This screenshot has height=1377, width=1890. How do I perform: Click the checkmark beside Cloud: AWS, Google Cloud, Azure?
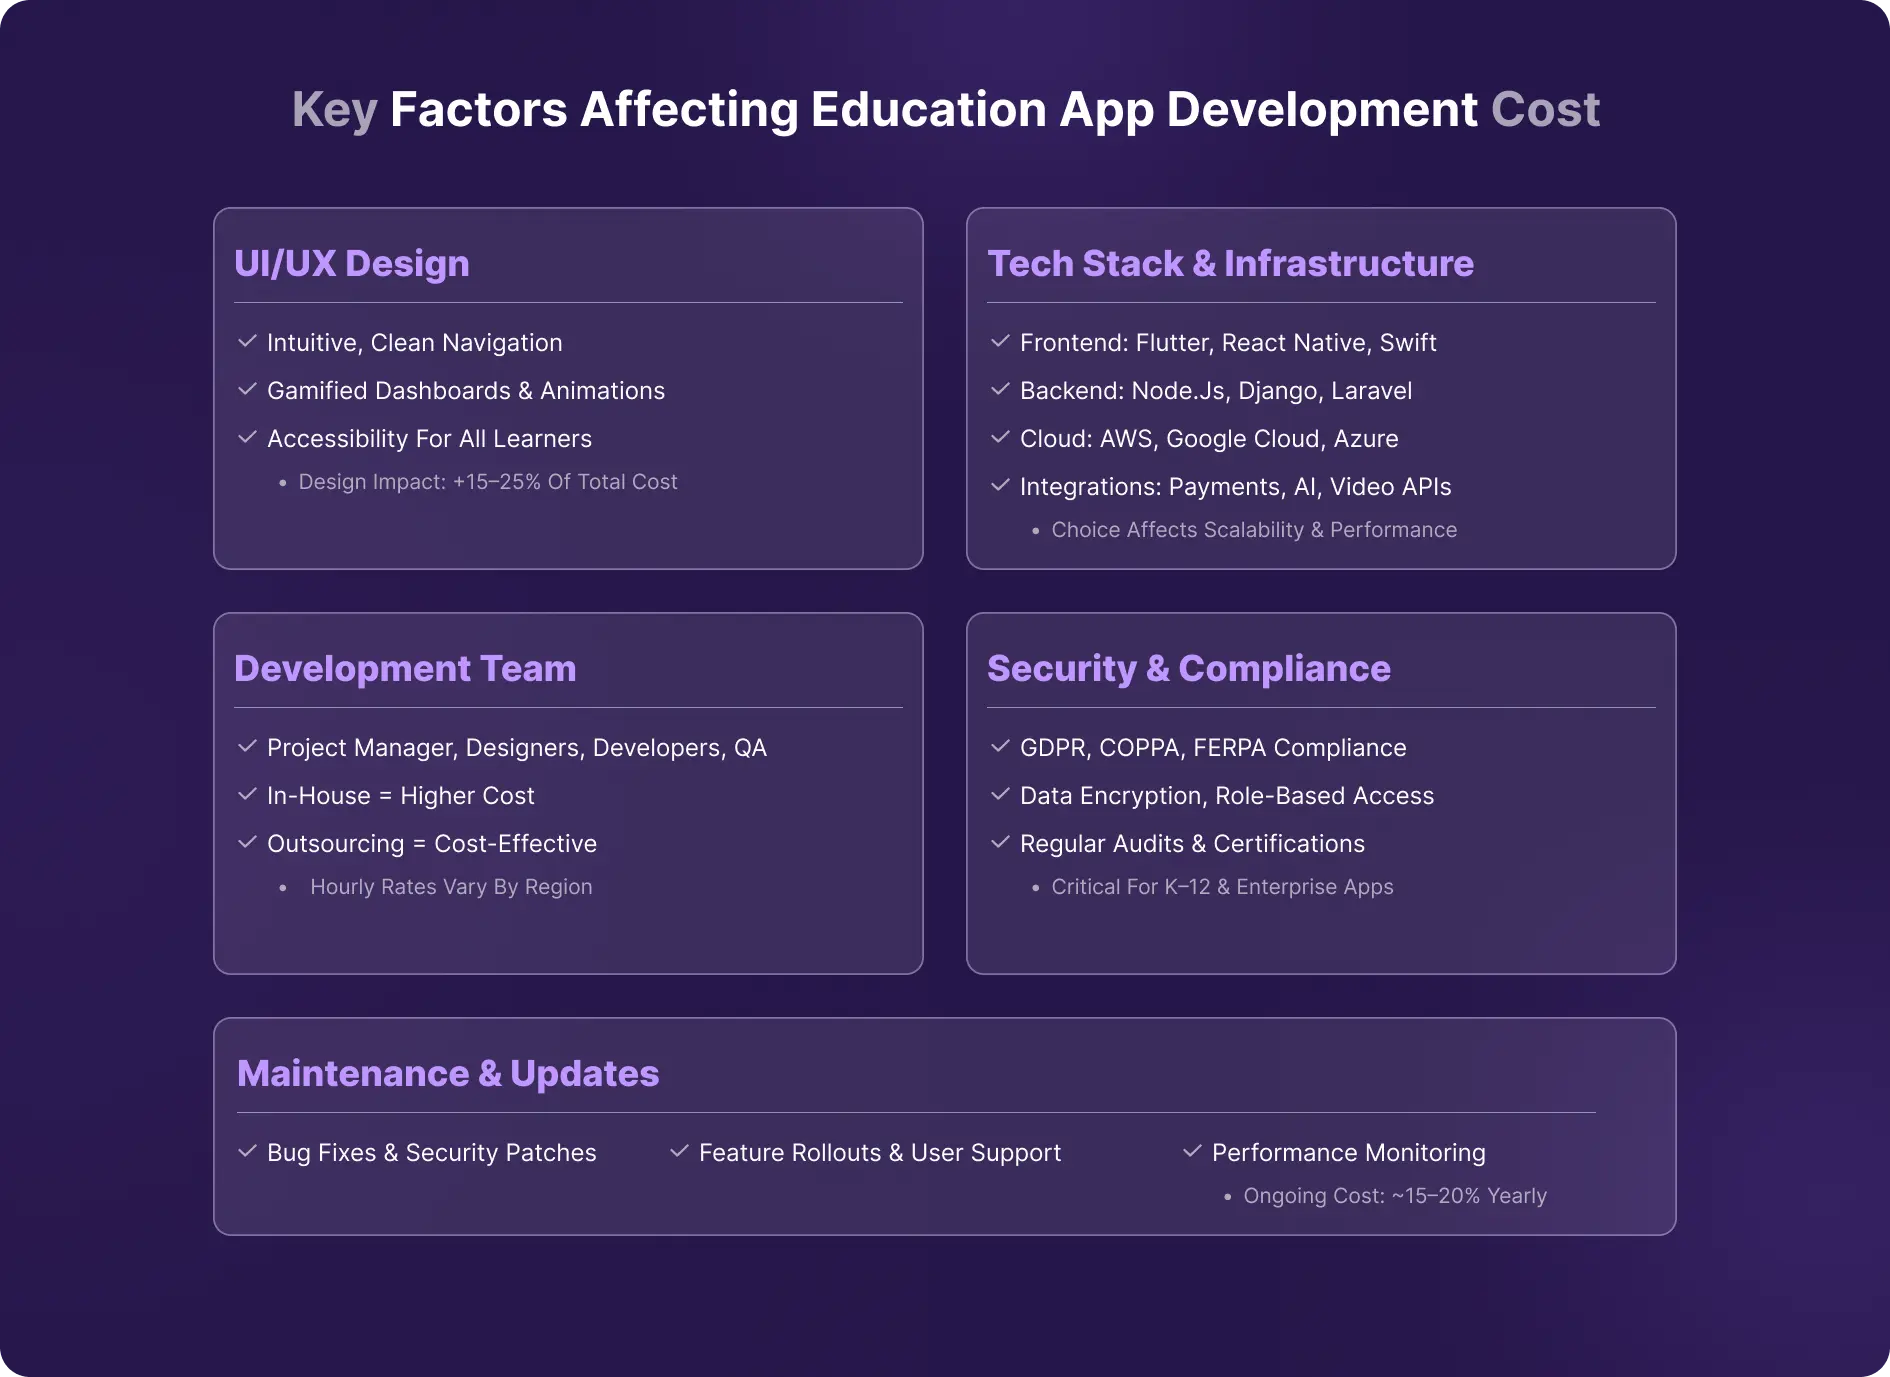pos(1000,438)
